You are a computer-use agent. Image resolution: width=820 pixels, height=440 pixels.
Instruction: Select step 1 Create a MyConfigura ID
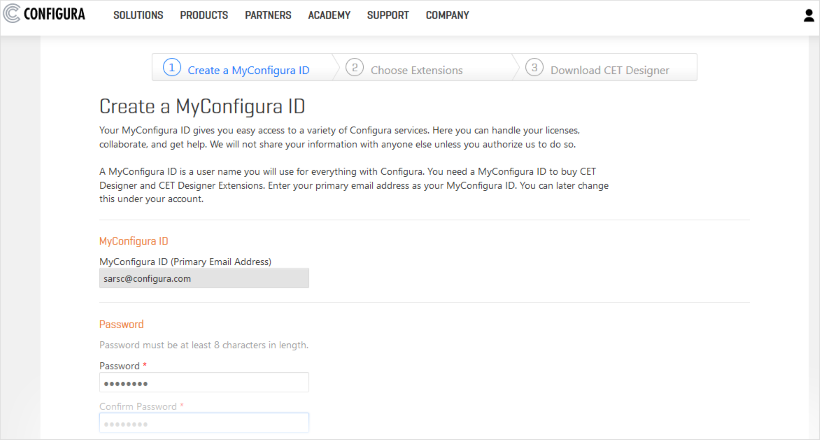coord(243,68)
